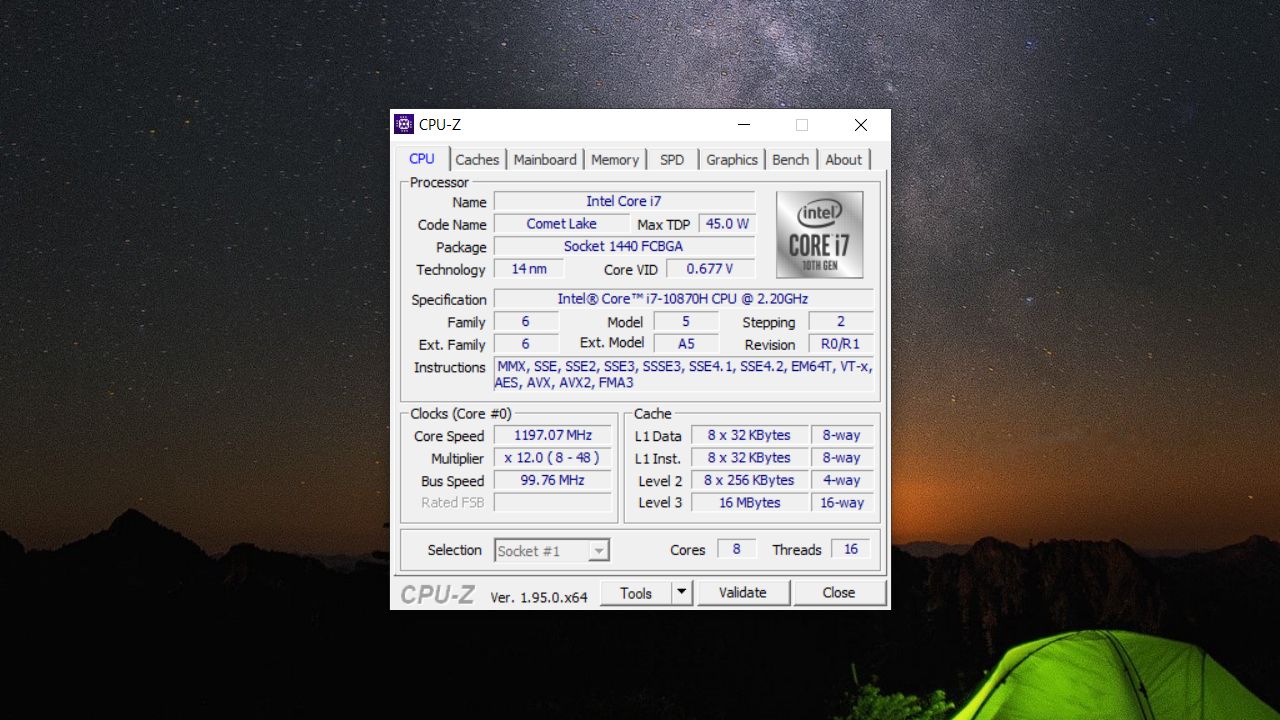Open the SPD tab
The width and height of the screenshot is (1280, 720).
click(x=672, y=159)
